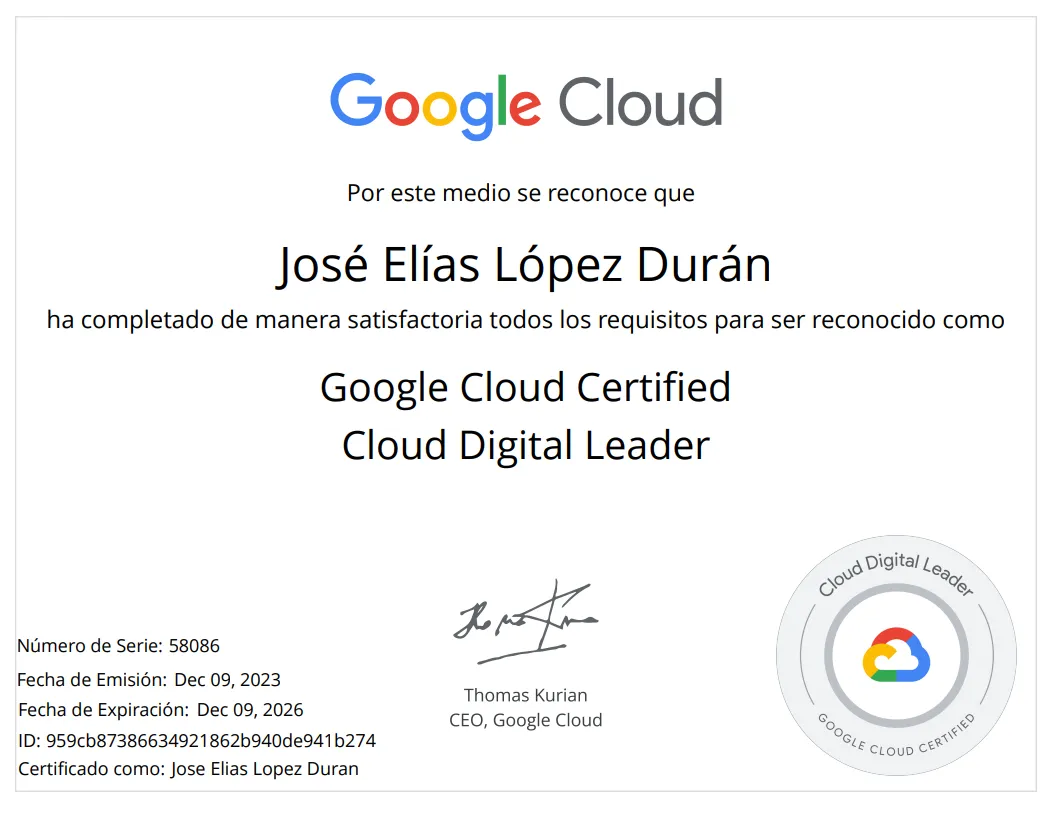The width and height of the screenshot is (1053, 814).
Task: Click 'Número de Serie: 58086'
Action: pyautogui.click(x=118, y=646)
